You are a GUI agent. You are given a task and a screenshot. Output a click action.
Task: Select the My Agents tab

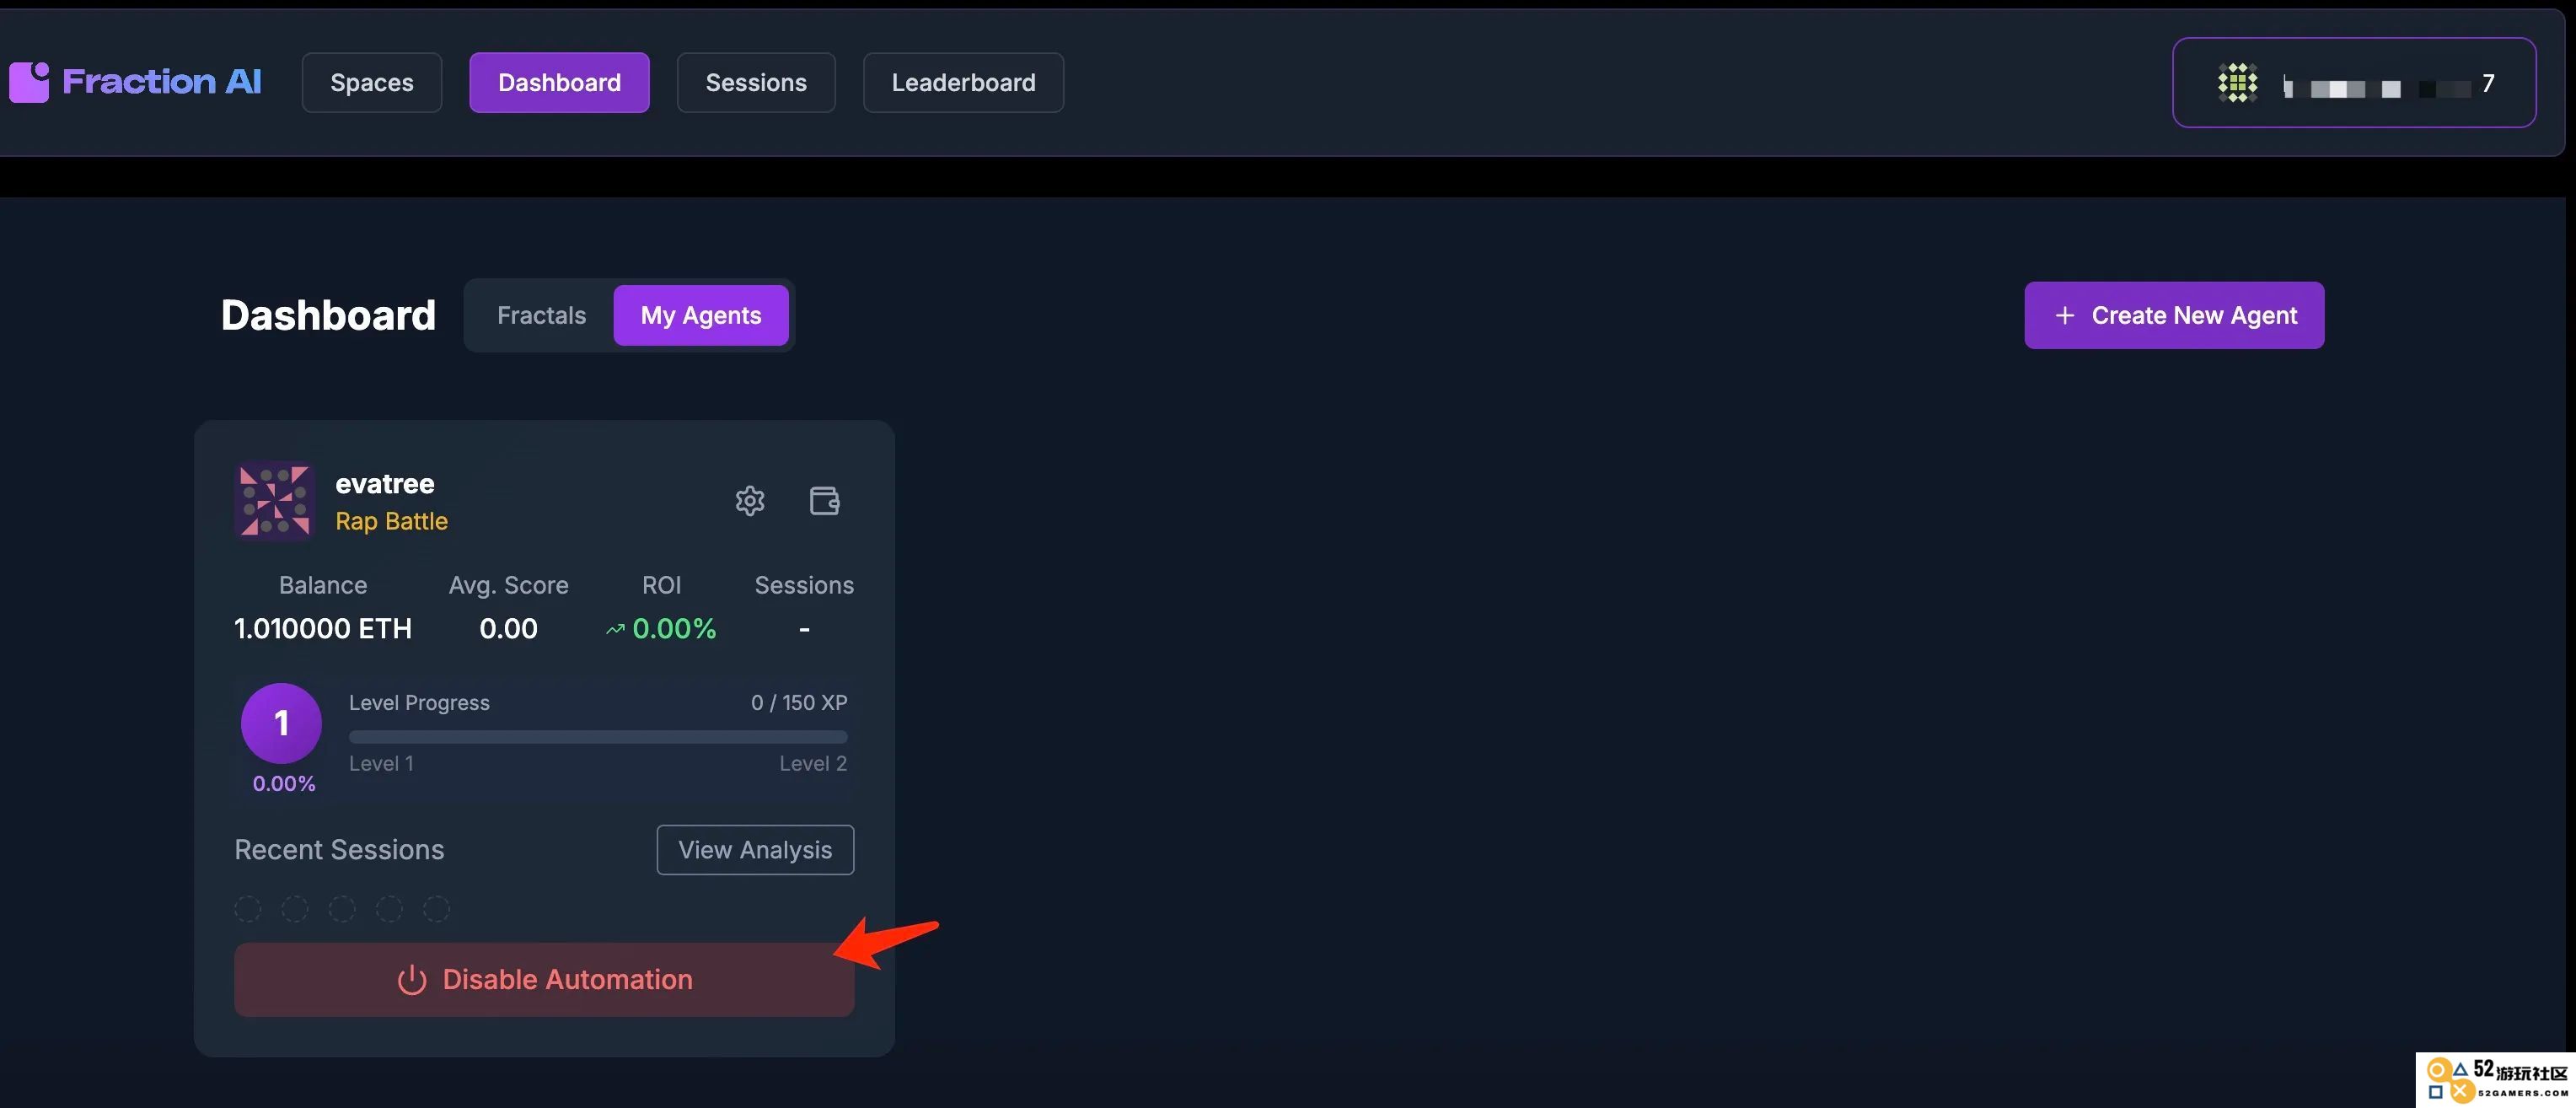pos(701,315)
